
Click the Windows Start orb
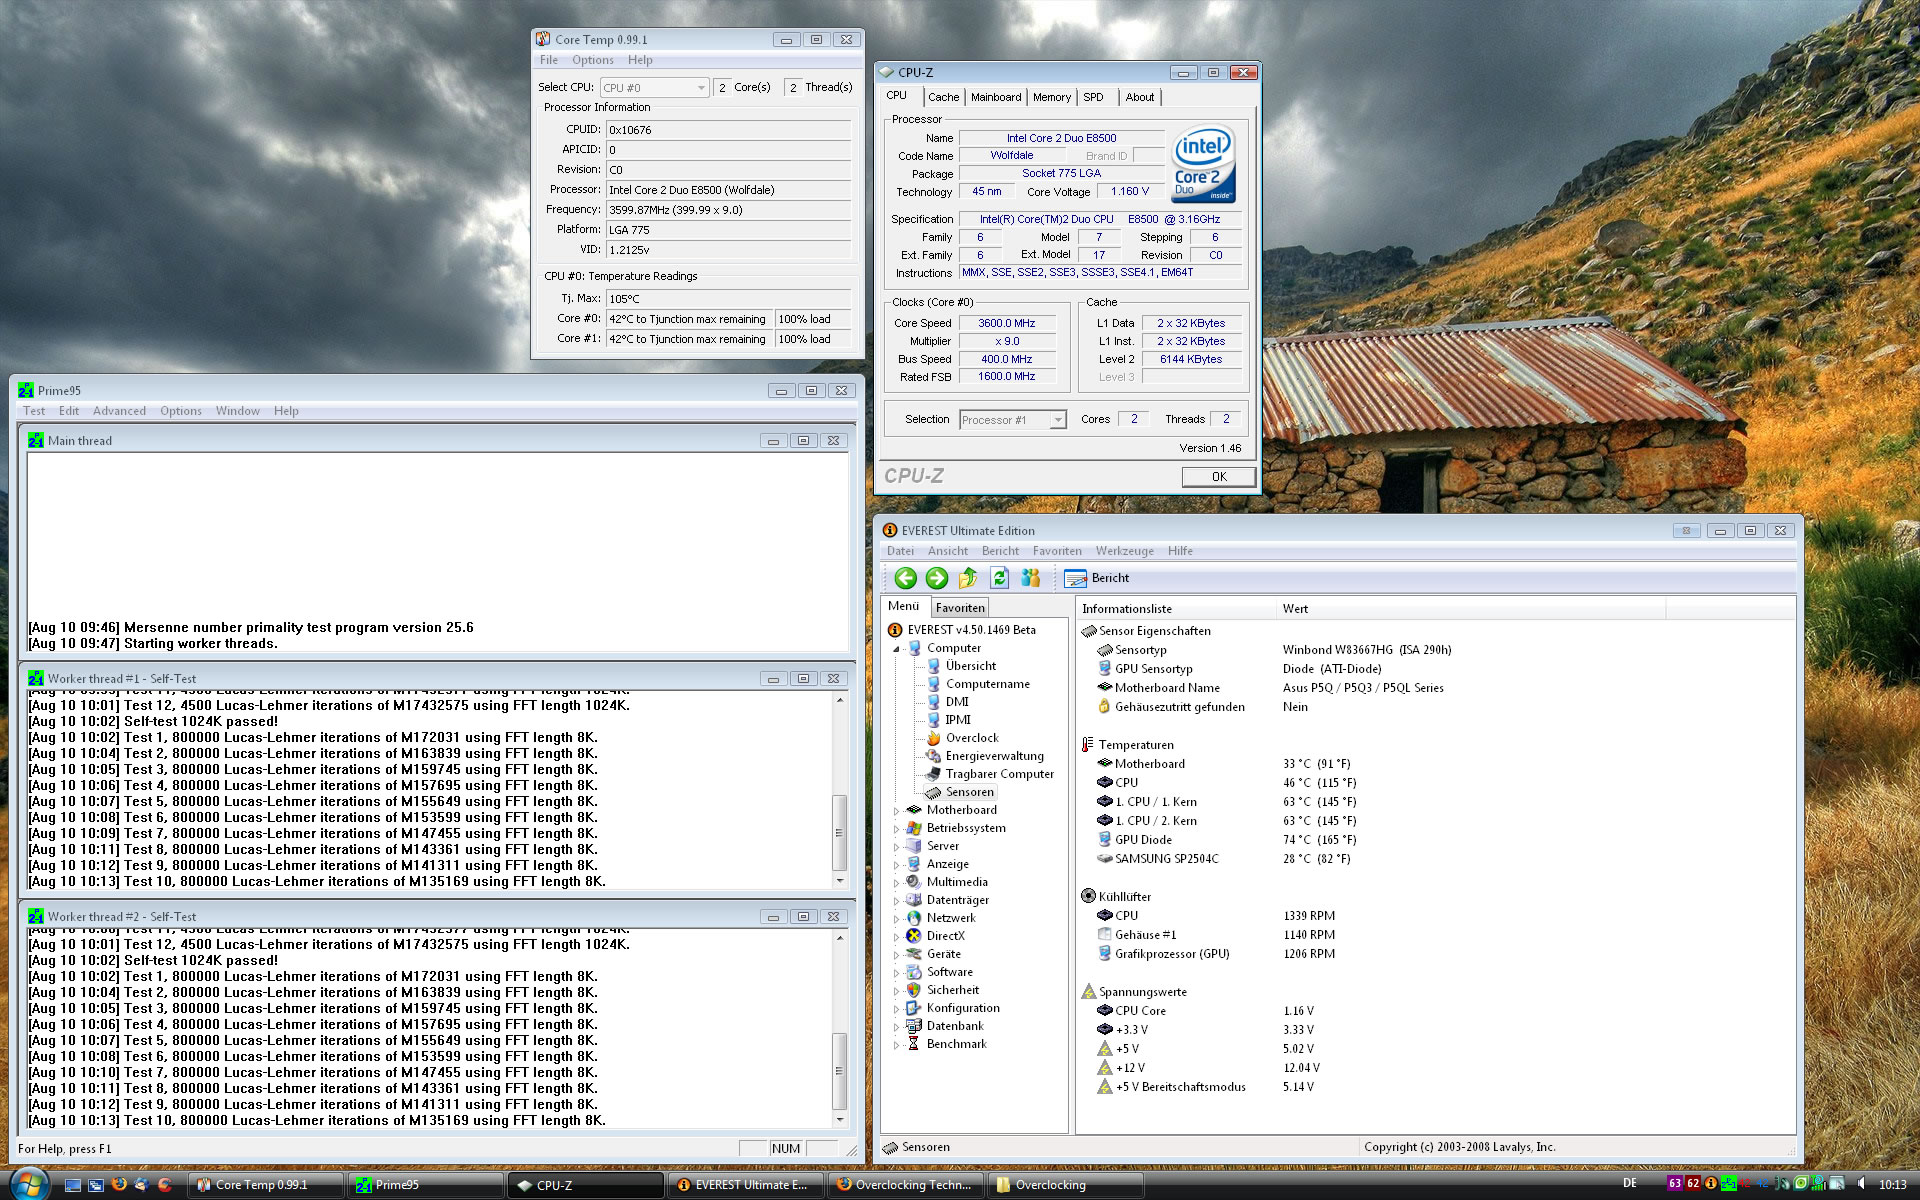point(28,1183)
